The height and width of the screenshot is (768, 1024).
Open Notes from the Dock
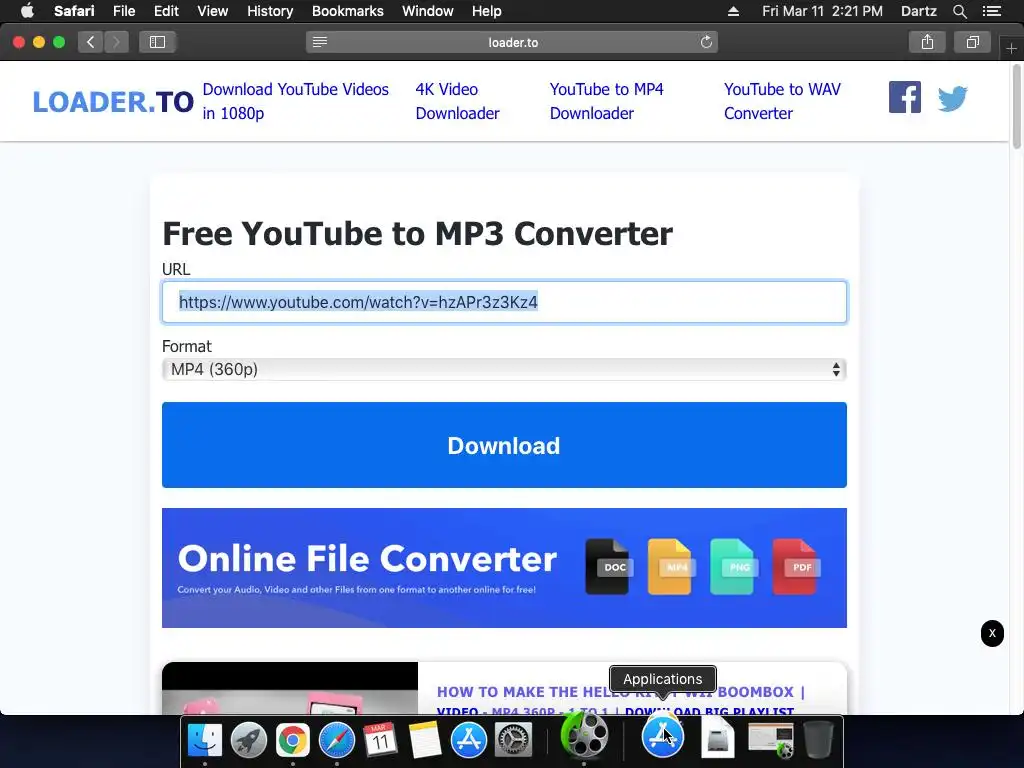click(425, 740)
